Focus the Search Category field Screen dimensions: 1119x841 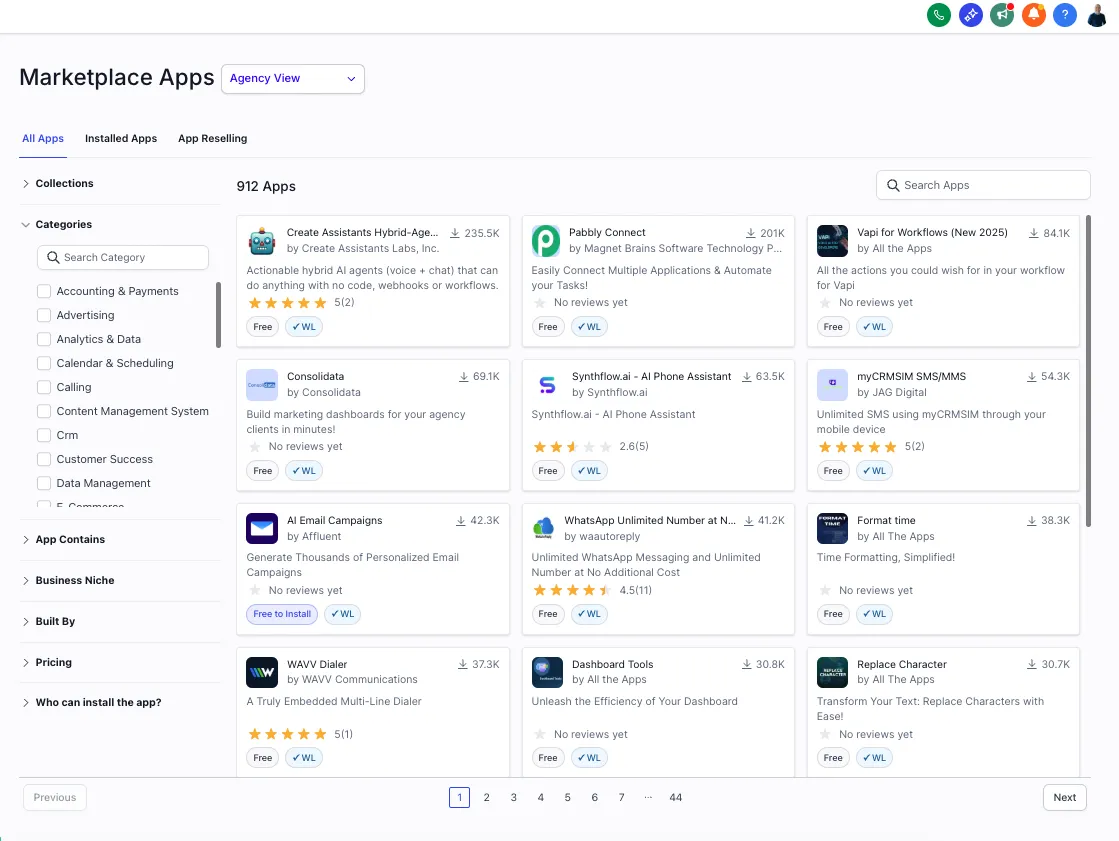click(x=123, y=258)
